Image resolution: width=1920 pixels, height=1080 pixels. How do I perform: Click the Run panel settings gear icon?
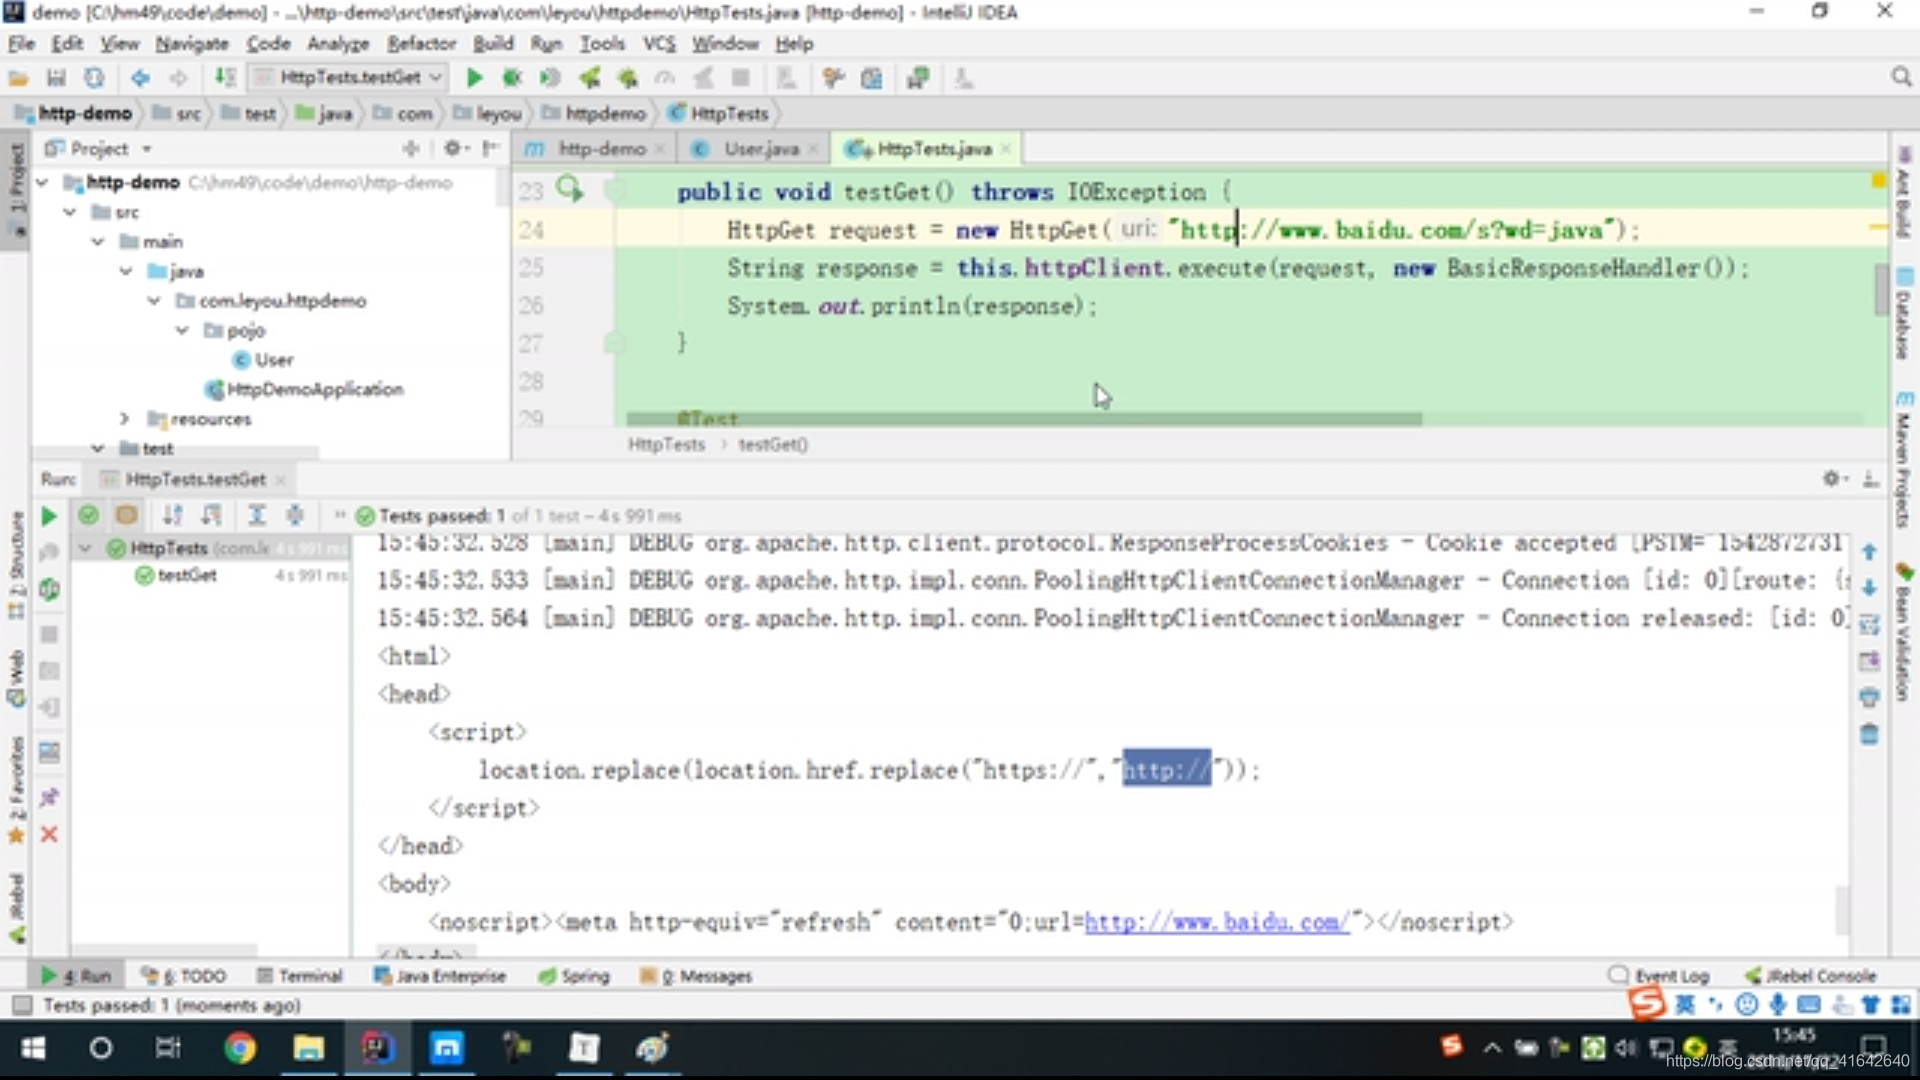click(1833, 479)
